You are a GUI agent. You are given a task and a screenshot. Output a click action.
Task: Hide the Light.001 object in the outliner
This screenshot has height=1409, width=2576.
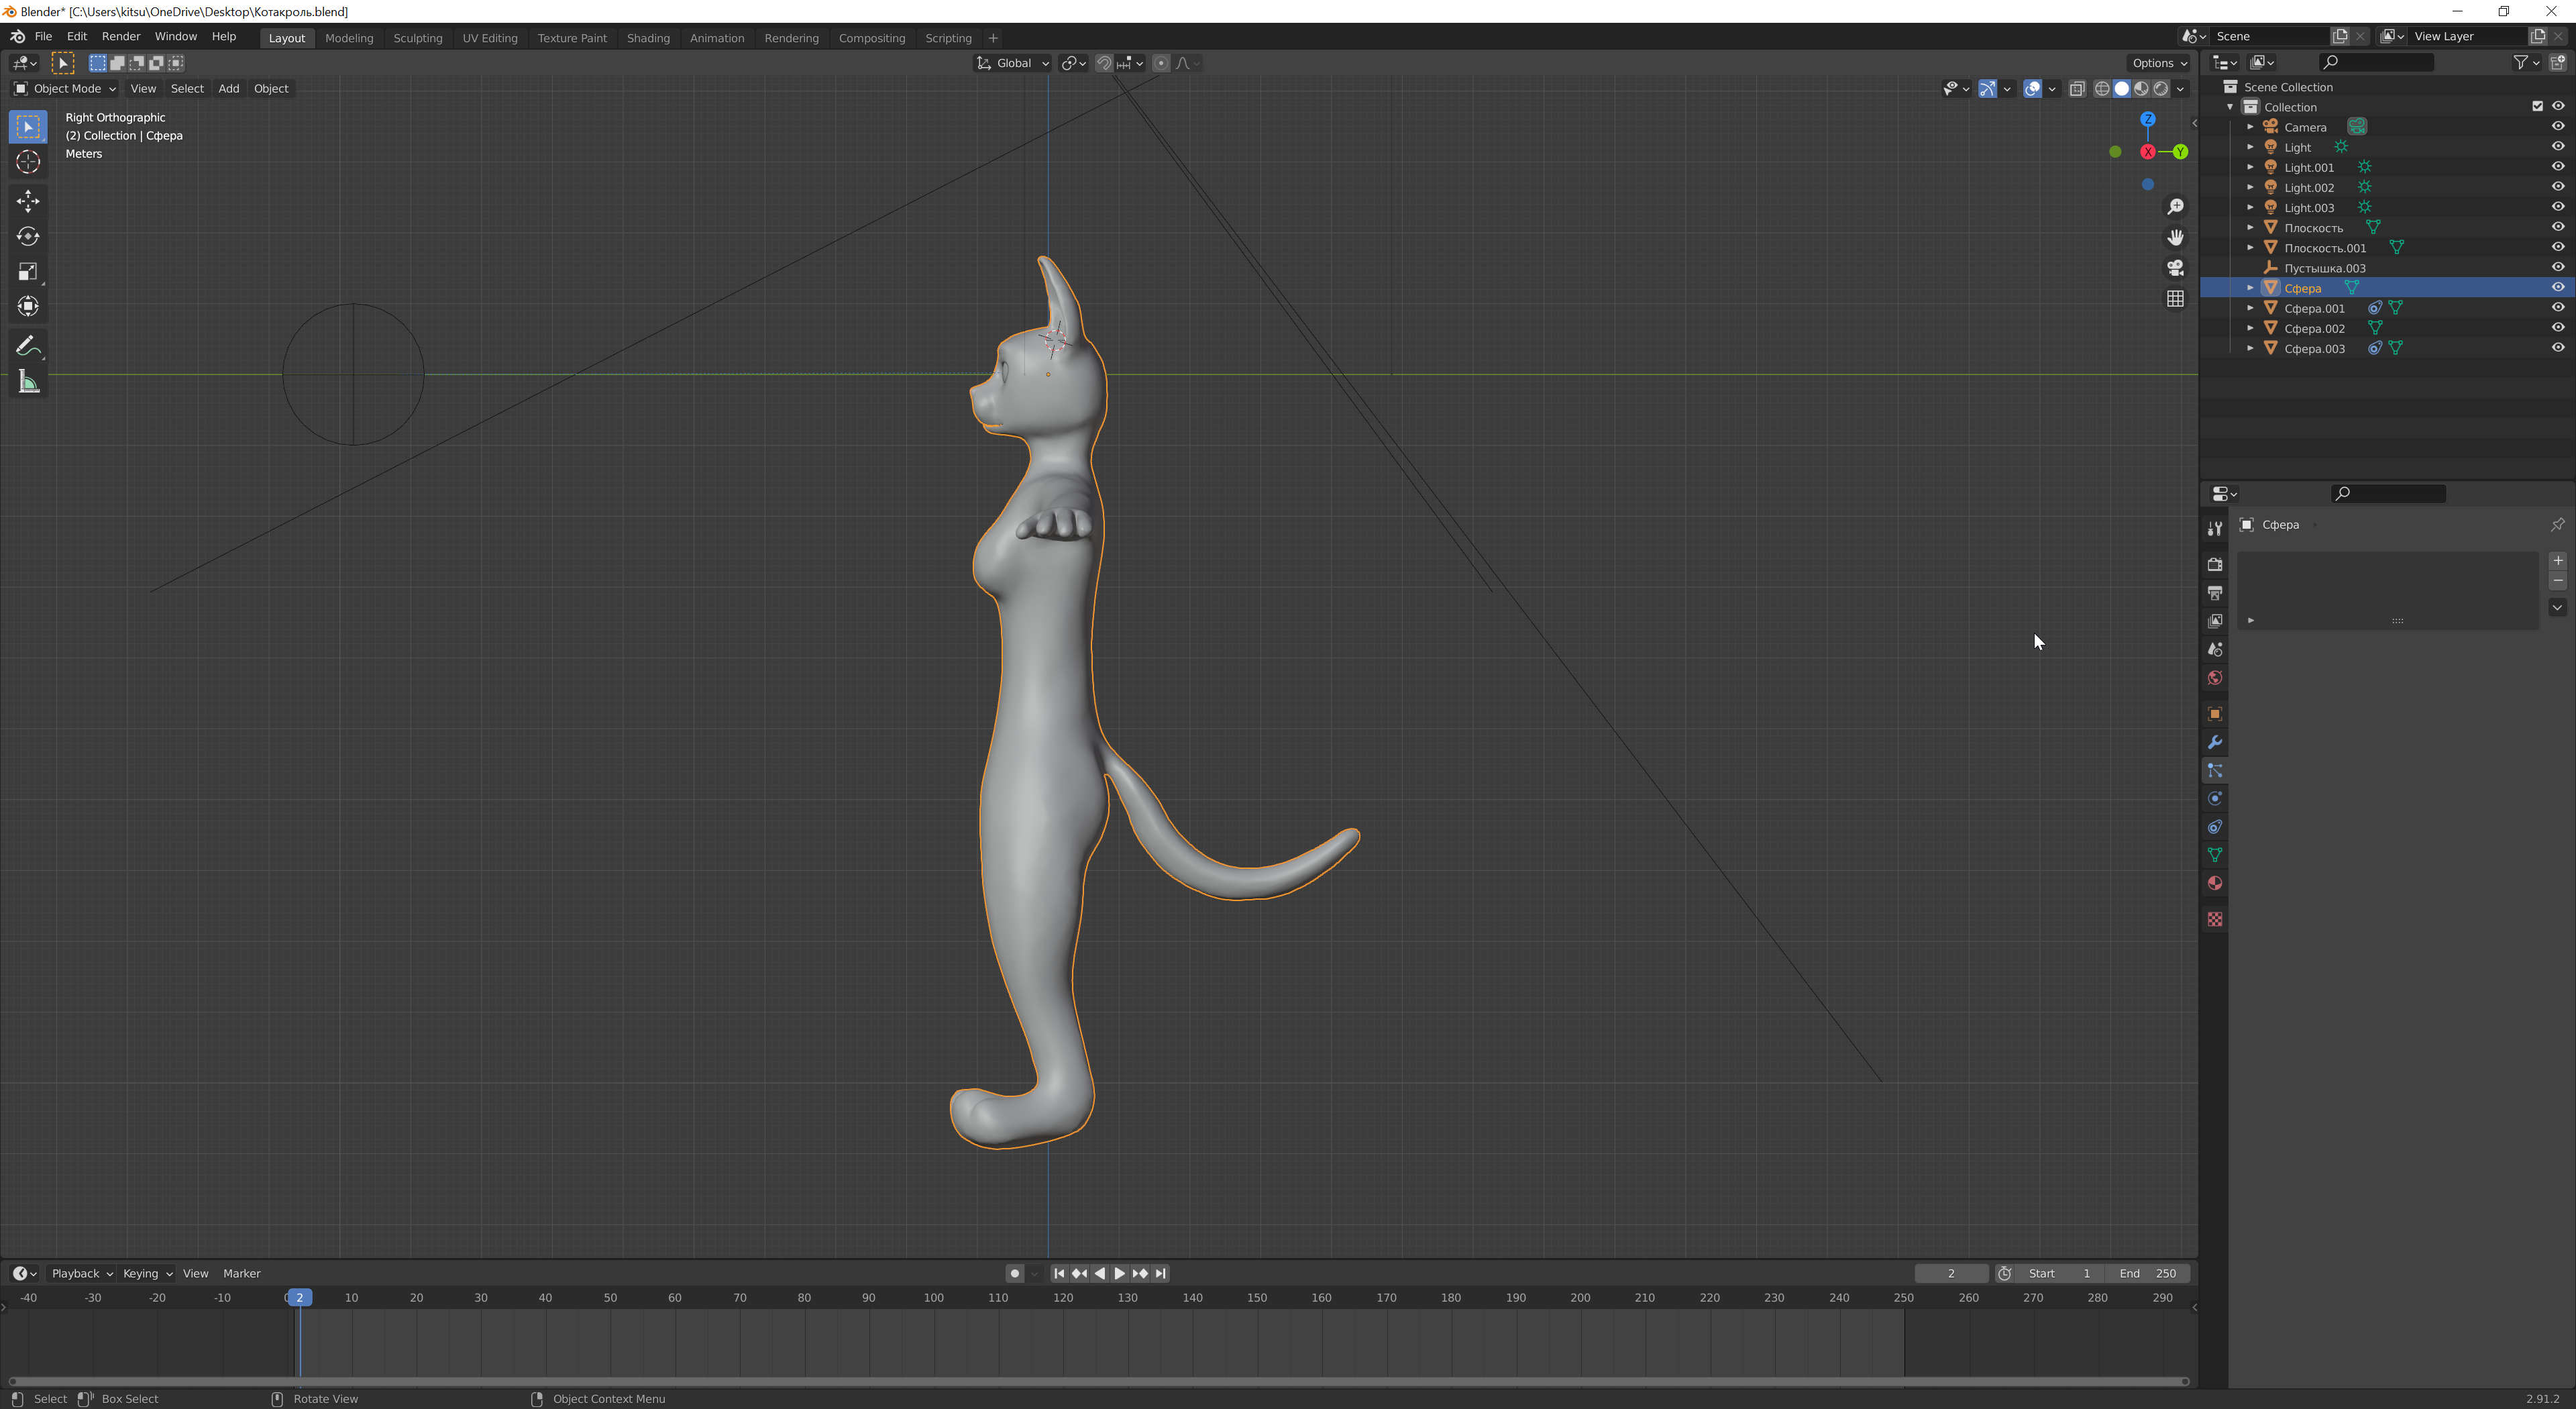tap(2558, 167)
